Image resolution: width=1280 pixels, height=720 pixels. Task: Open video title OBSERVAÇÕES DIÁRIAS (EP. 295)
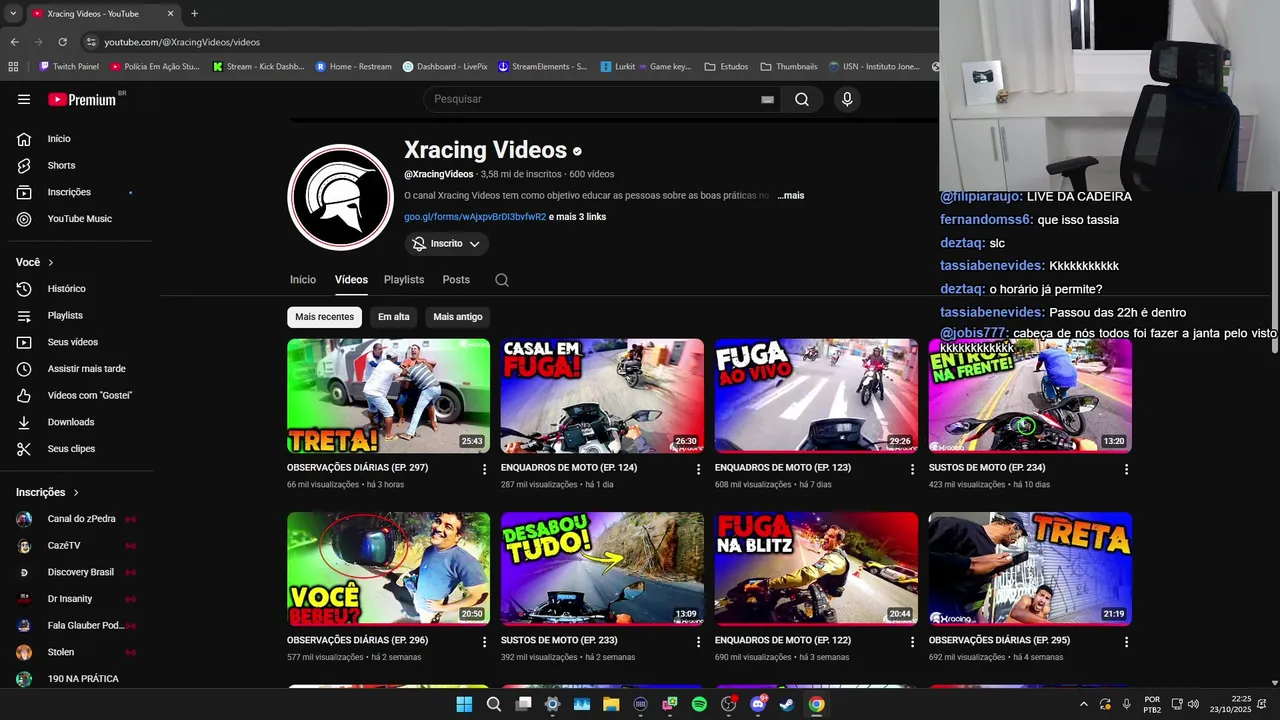coord(999,640)
